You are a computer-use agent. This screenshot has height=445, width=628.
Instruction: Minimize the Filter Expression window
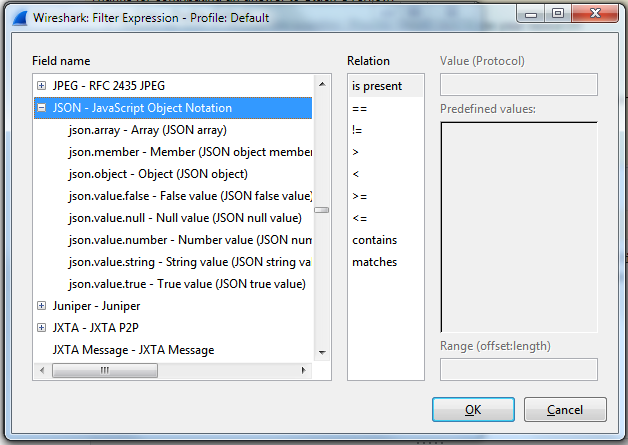[531, 14]
